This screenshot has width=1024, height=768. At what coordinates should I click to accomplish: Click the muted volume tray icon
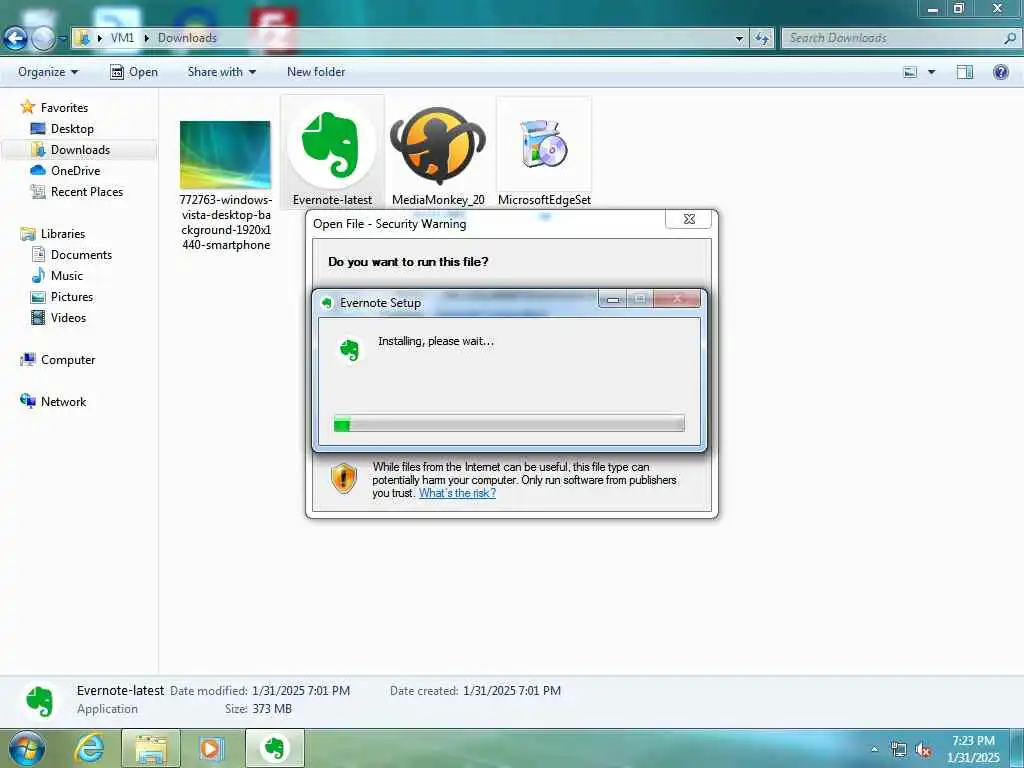tap(923, 750)
